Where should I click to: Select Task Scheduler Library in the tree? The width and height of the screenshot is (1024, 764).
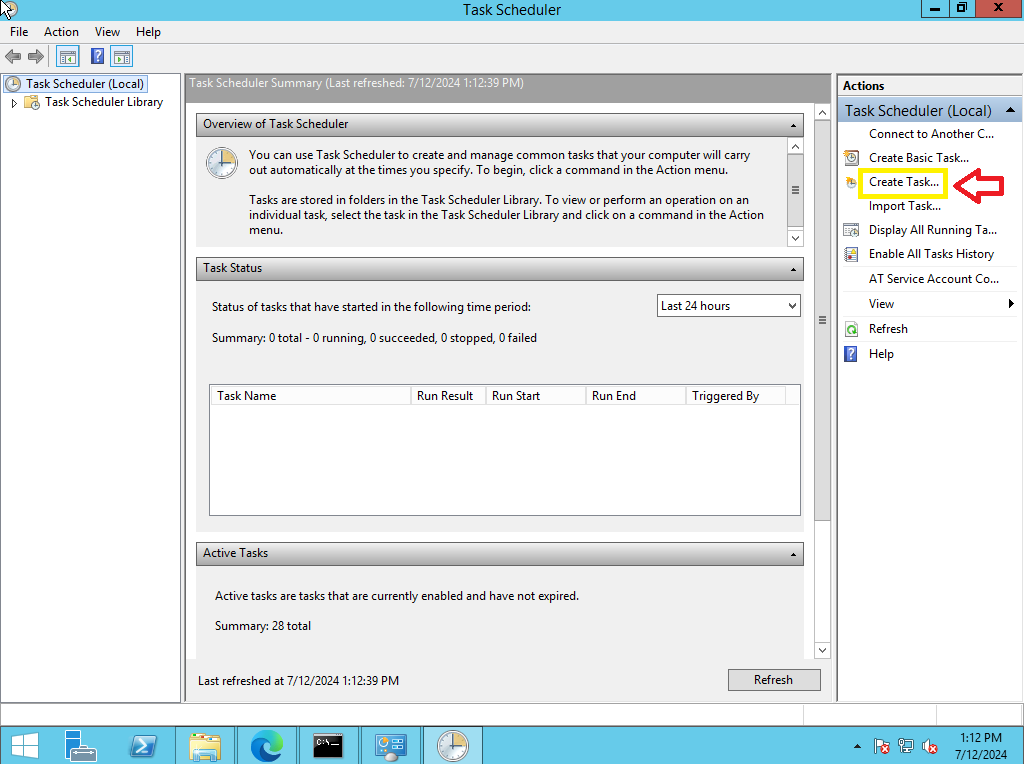104,102
